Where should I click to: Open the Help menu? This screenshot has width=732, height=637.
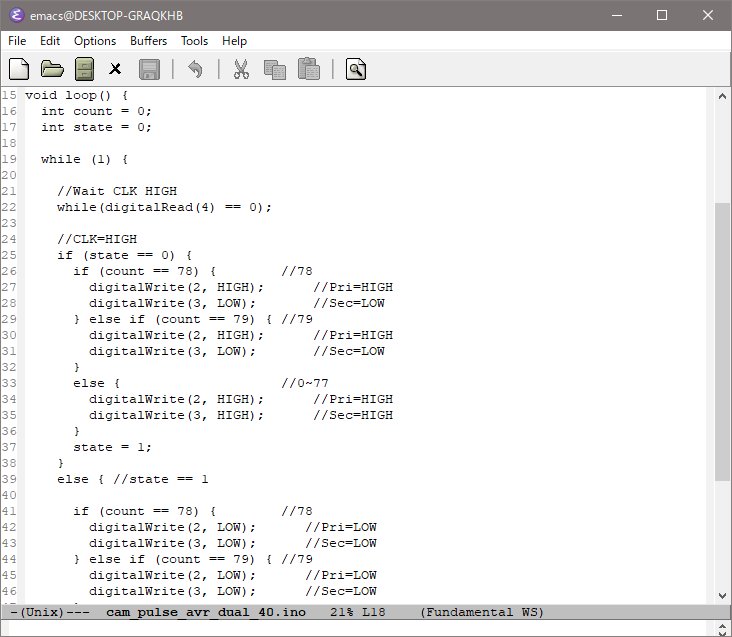(234, 41)
